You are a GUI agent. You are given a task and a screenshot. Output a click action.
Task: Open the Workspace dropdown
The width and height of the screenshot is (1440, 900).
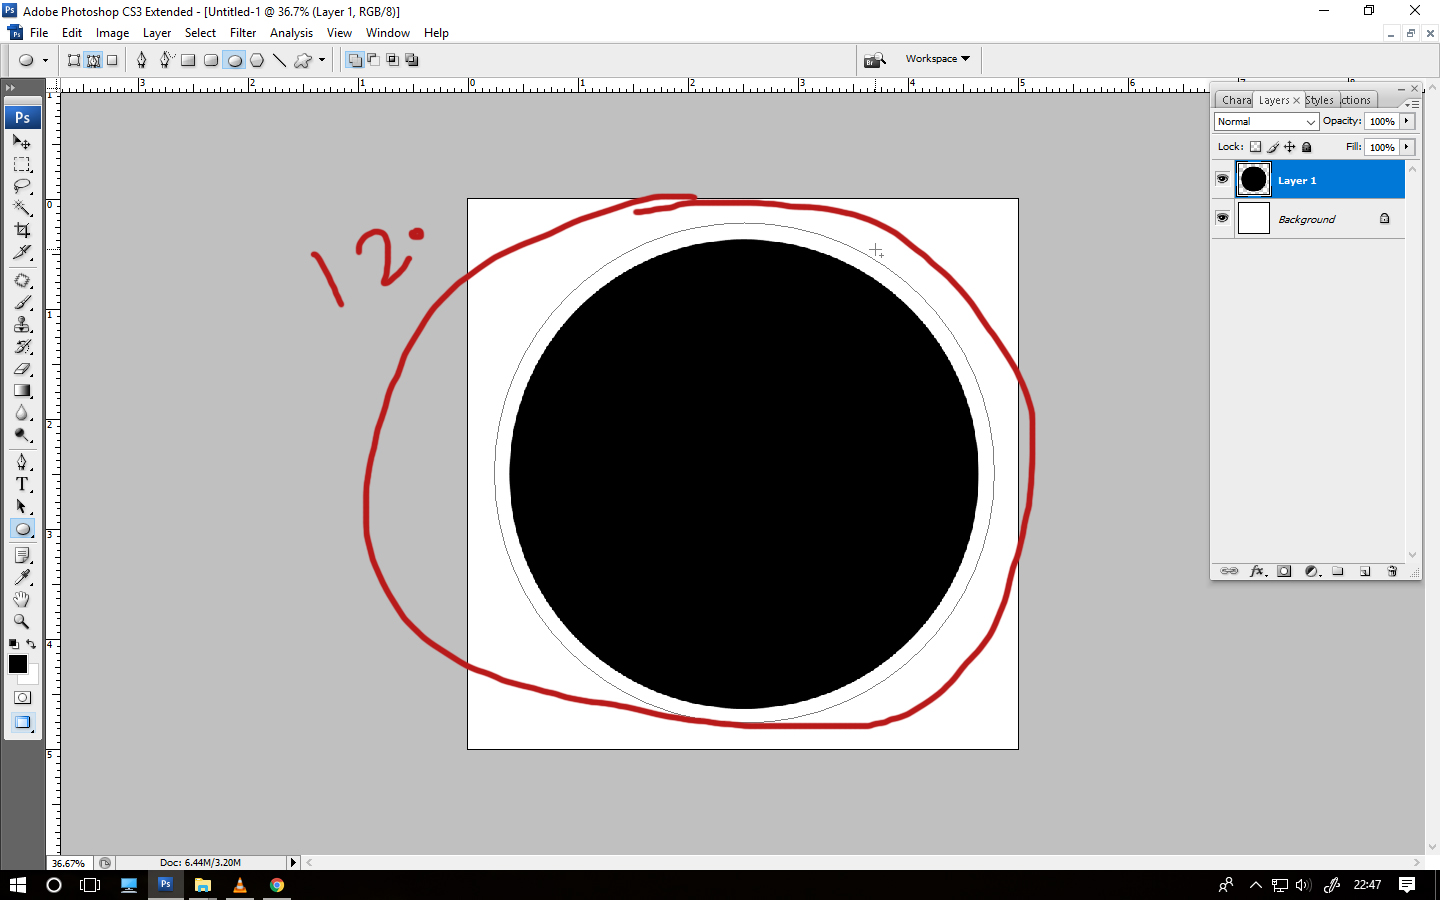coord(938,58)
